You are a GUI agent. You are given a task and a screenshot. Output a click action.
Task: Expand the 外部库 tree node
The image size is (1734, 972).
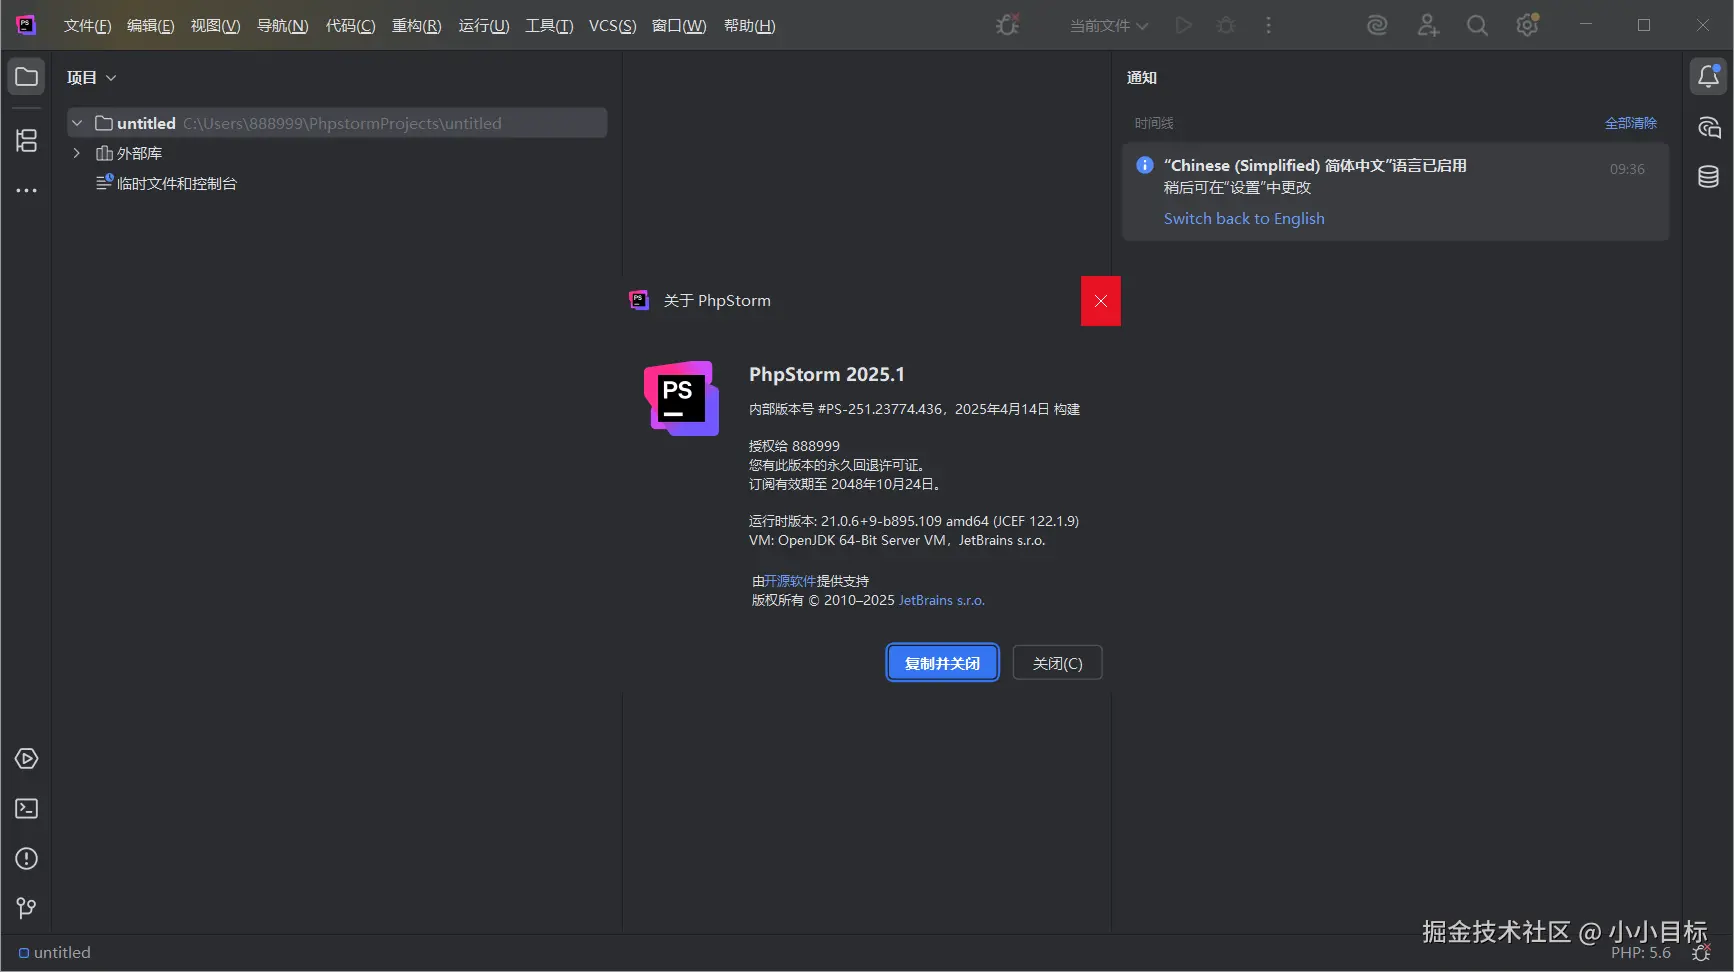[x=77, y=153]
